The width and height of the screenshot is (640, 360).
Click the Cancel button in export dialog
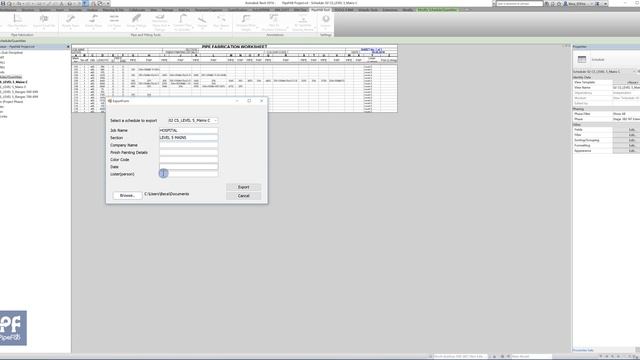click(x=243, y=196)
